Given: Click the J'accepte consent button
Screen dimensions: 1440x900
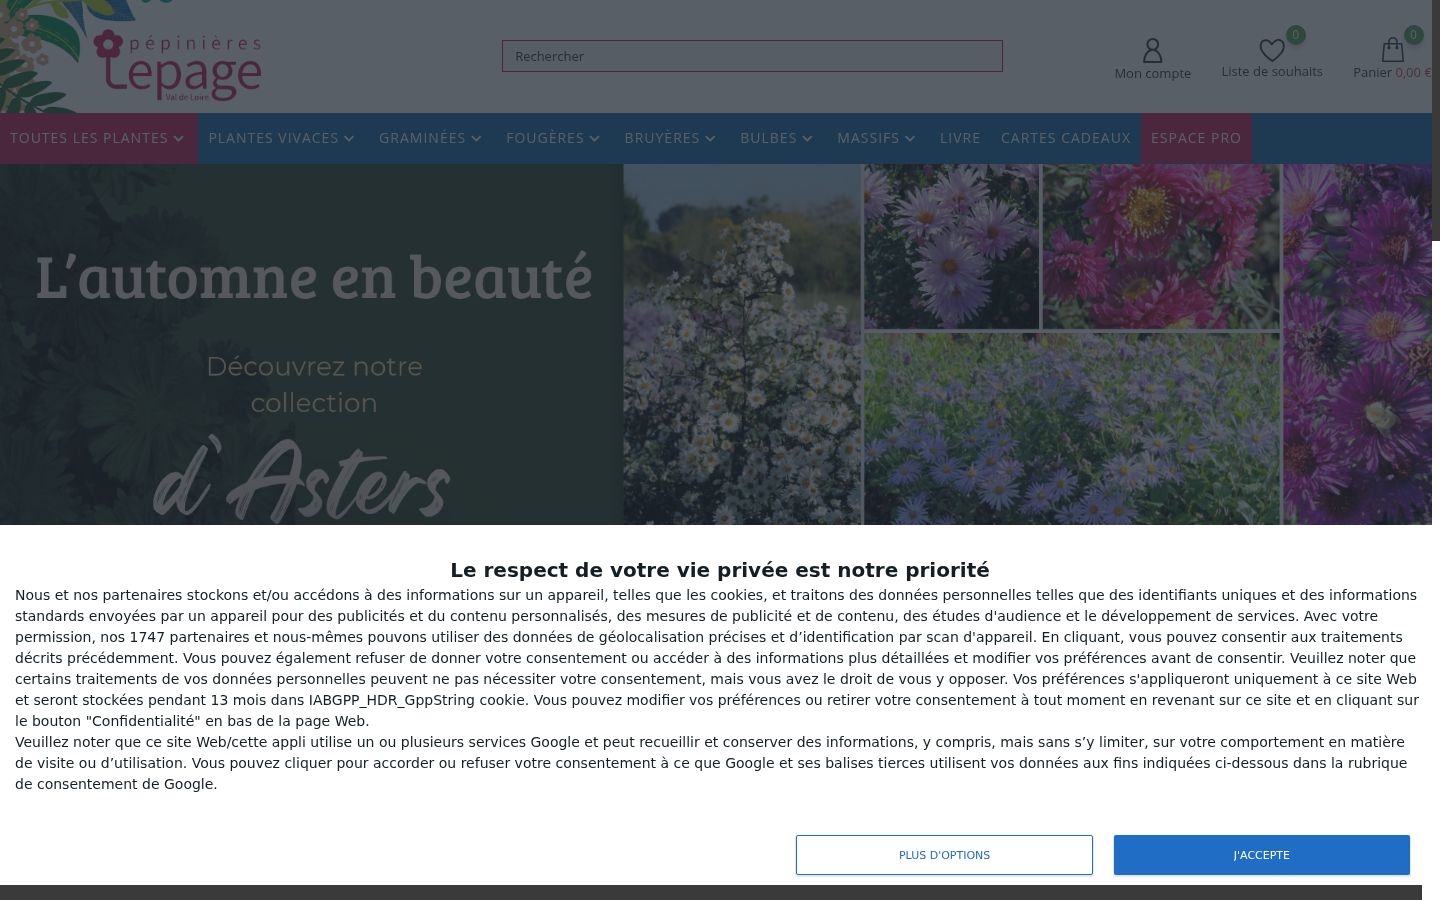Looking at the screenshot, I should pos(1261,855).
